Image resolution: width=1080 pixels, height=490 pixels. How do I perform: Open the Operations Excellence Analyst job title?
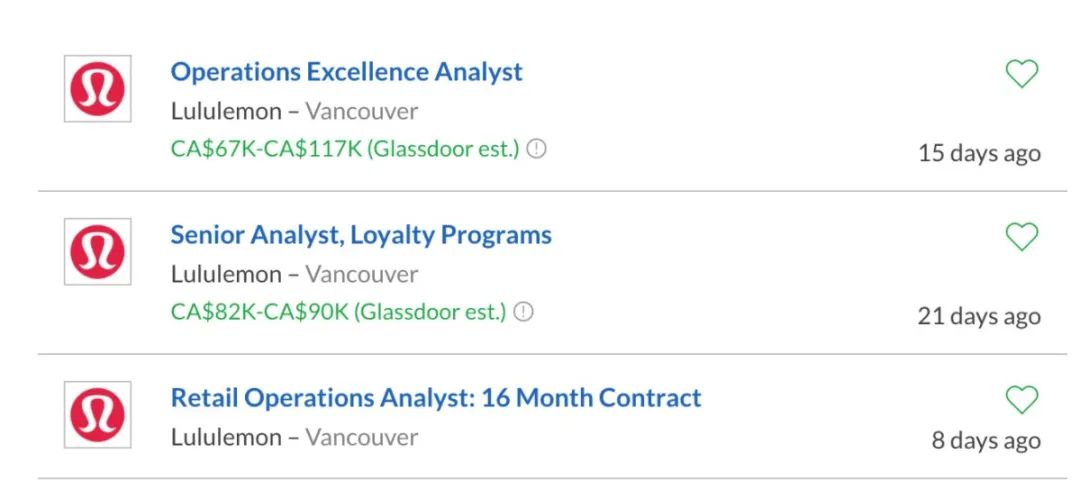346,72
